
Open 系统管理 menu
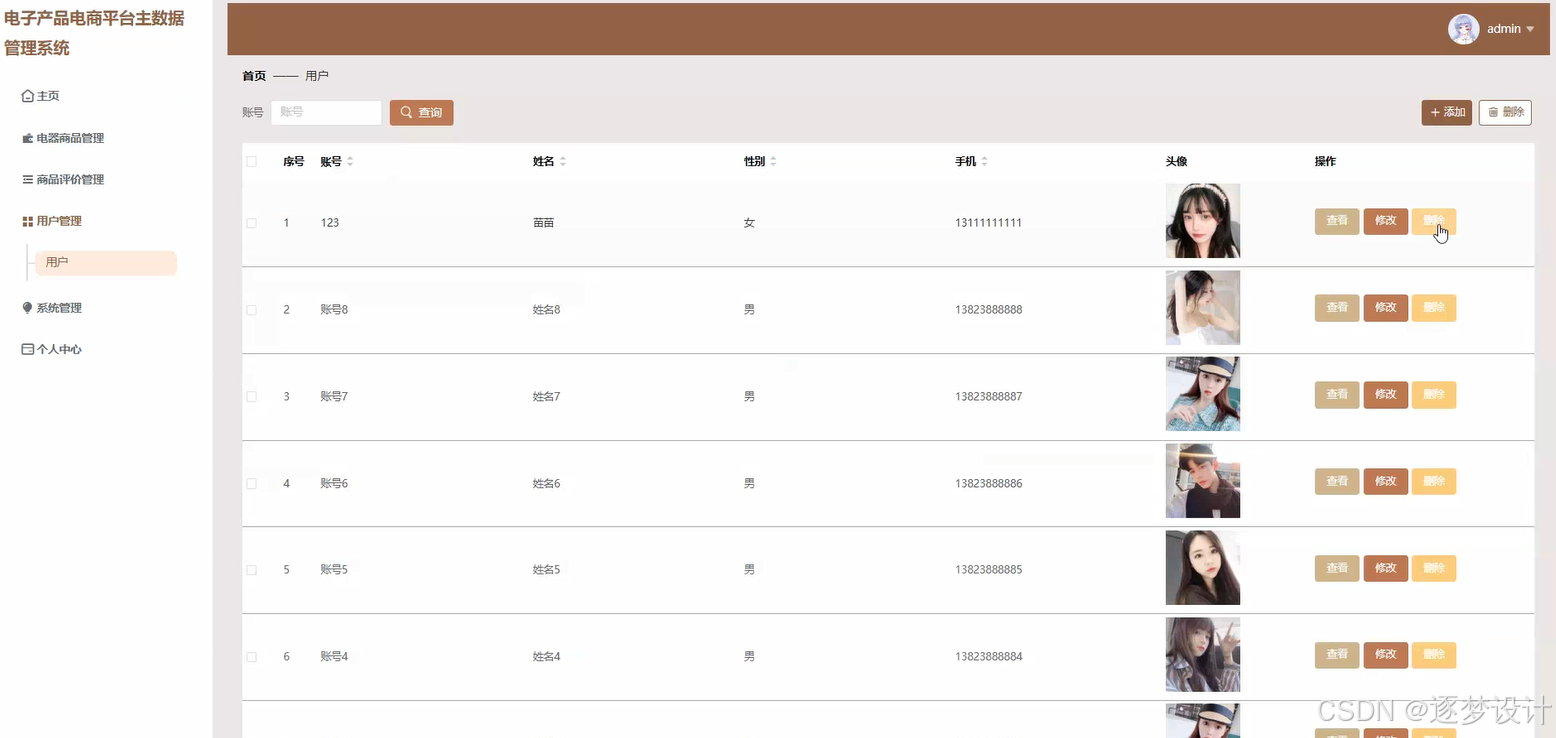pyautogui.click(x=52, y=308)
